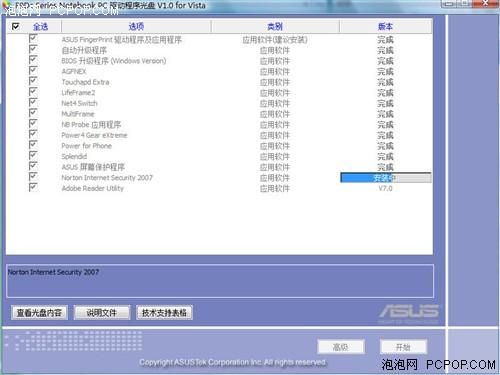
Task: Click the 开始 start button
Action: point(403,347)
